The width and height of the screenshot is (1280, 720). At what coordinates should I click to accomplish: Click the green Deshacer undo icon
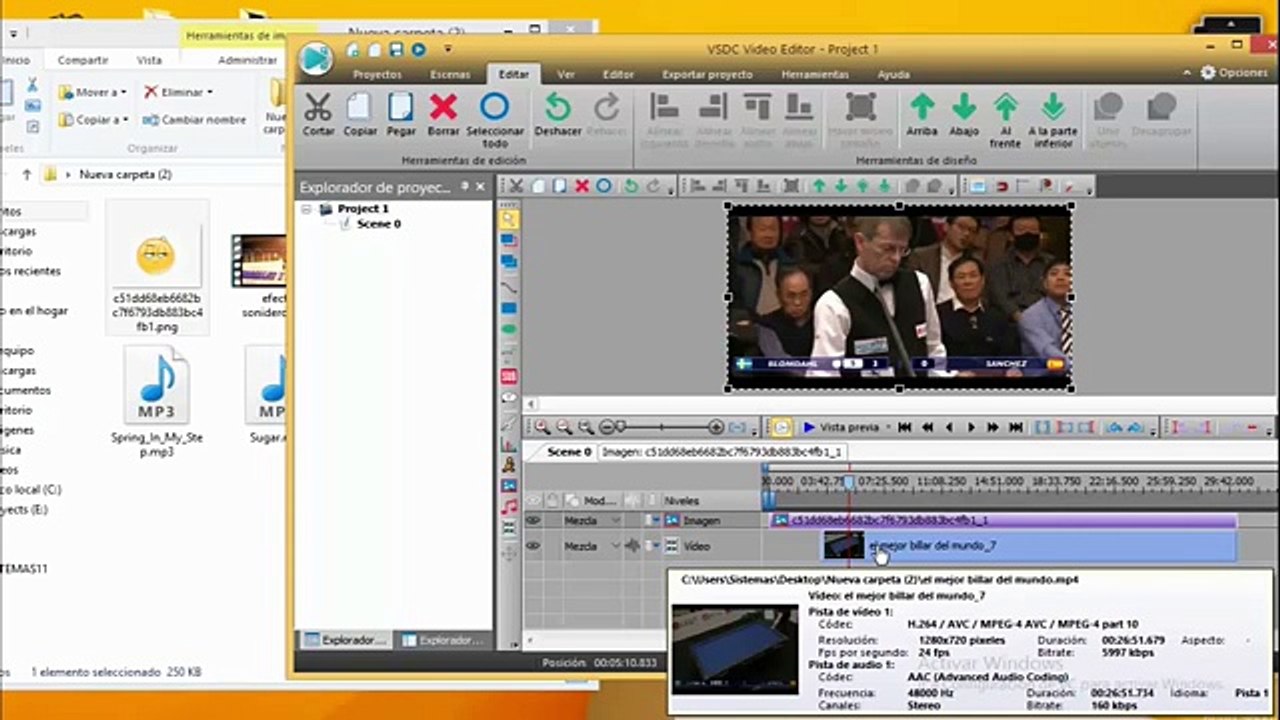click(x=557, y=108)
